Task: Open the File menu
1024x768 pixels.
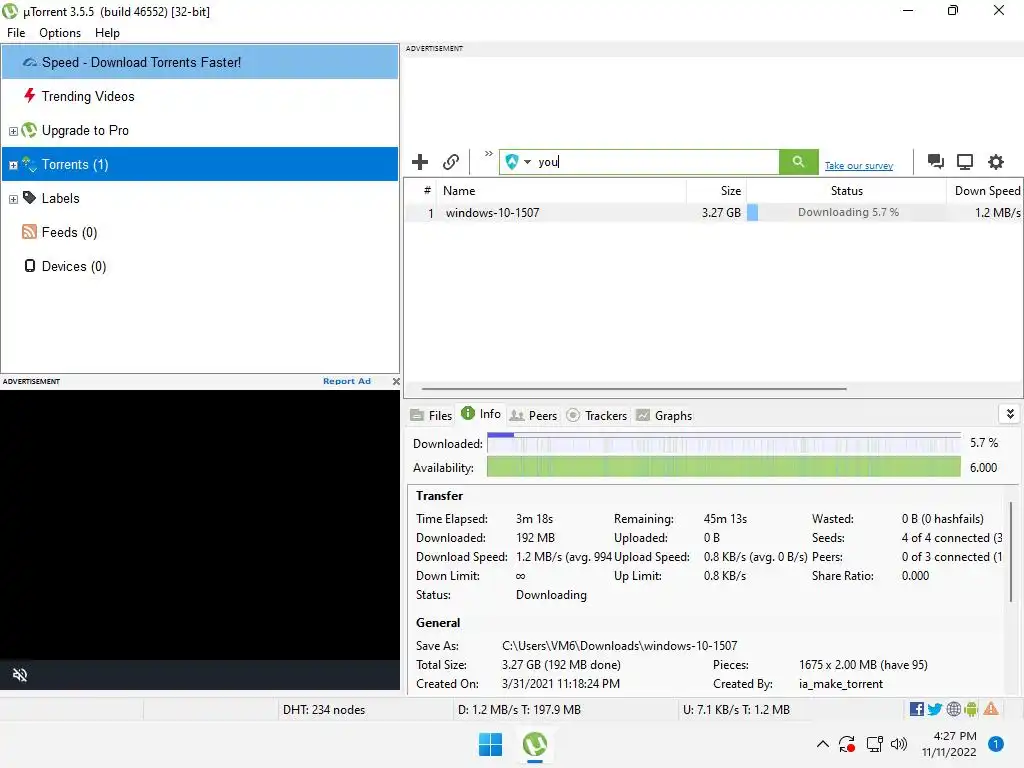Action: pos(16,33)
